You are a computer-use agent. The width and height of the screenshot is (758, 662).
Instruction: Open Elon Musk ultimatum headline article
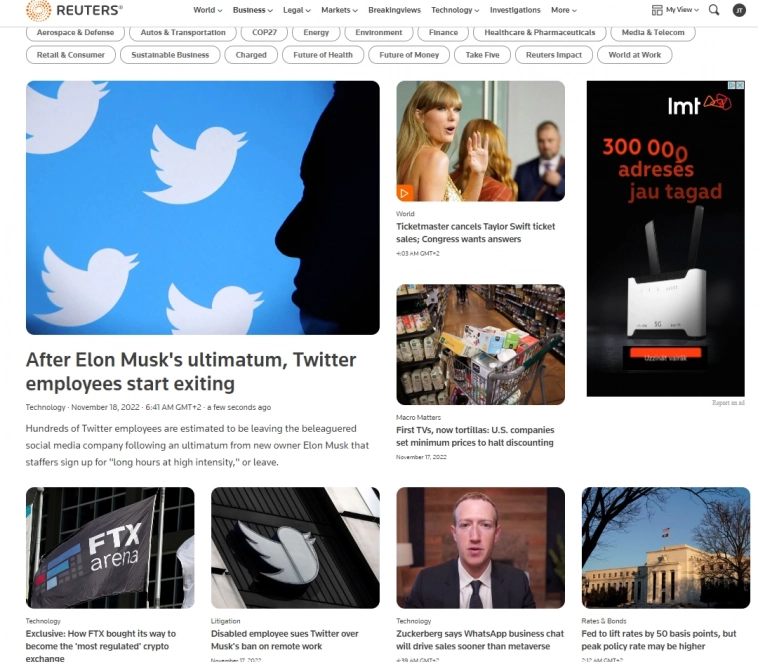[x=191, y=371]
